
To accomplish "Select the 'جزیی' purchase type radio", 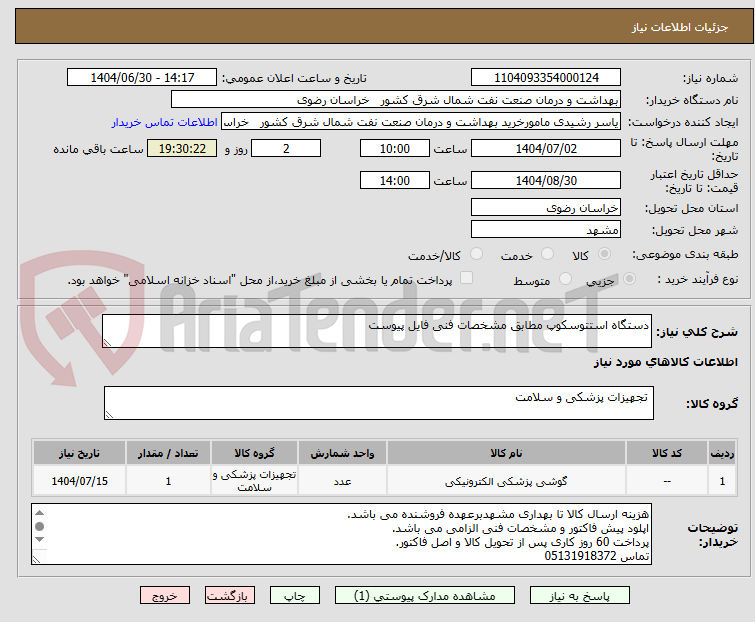I will coord(629,278).
